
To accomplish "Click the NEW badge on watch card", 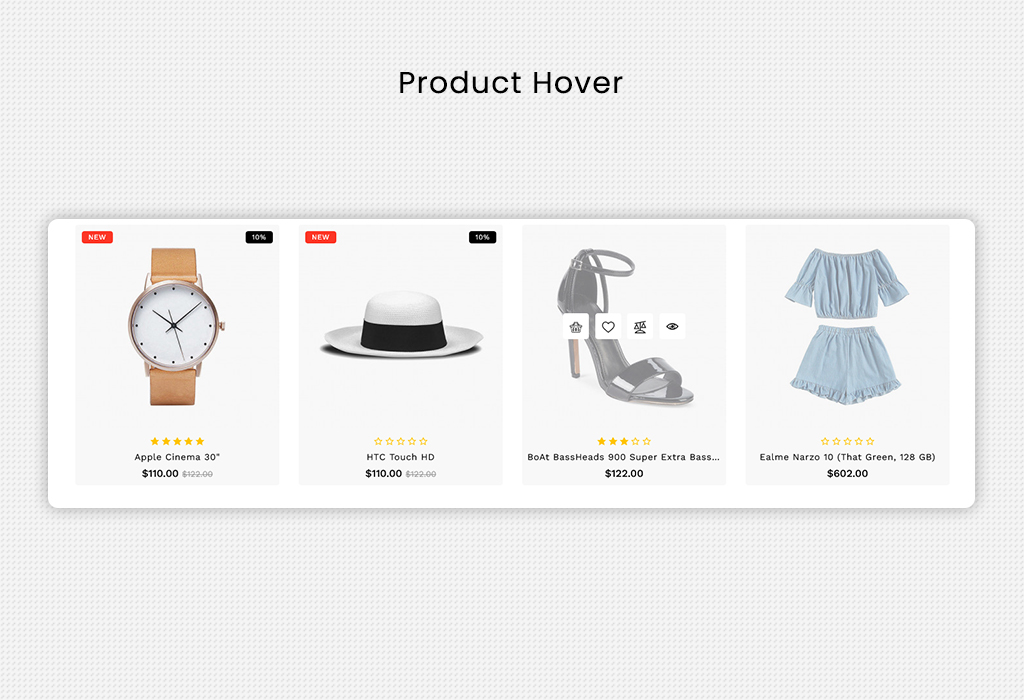I will tap(97, 237).
